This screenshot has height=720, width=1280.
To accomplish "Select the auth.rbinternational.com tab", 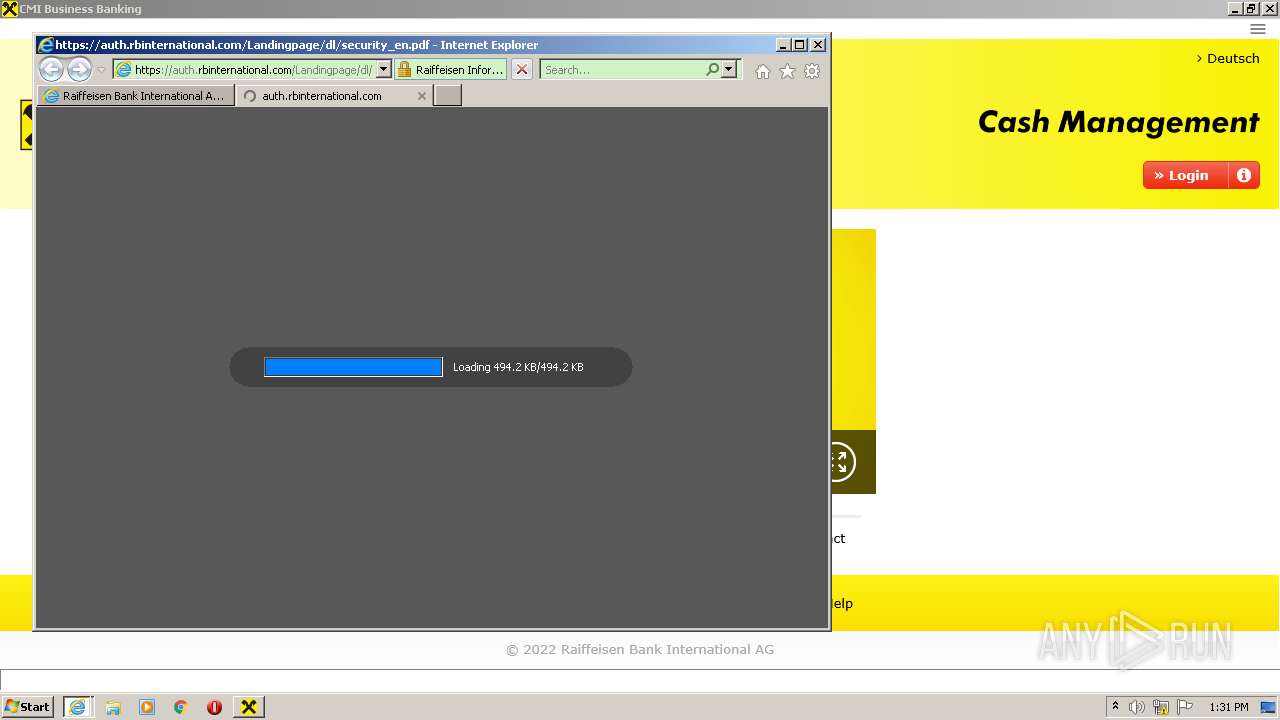I will click(x=322, y=96).
